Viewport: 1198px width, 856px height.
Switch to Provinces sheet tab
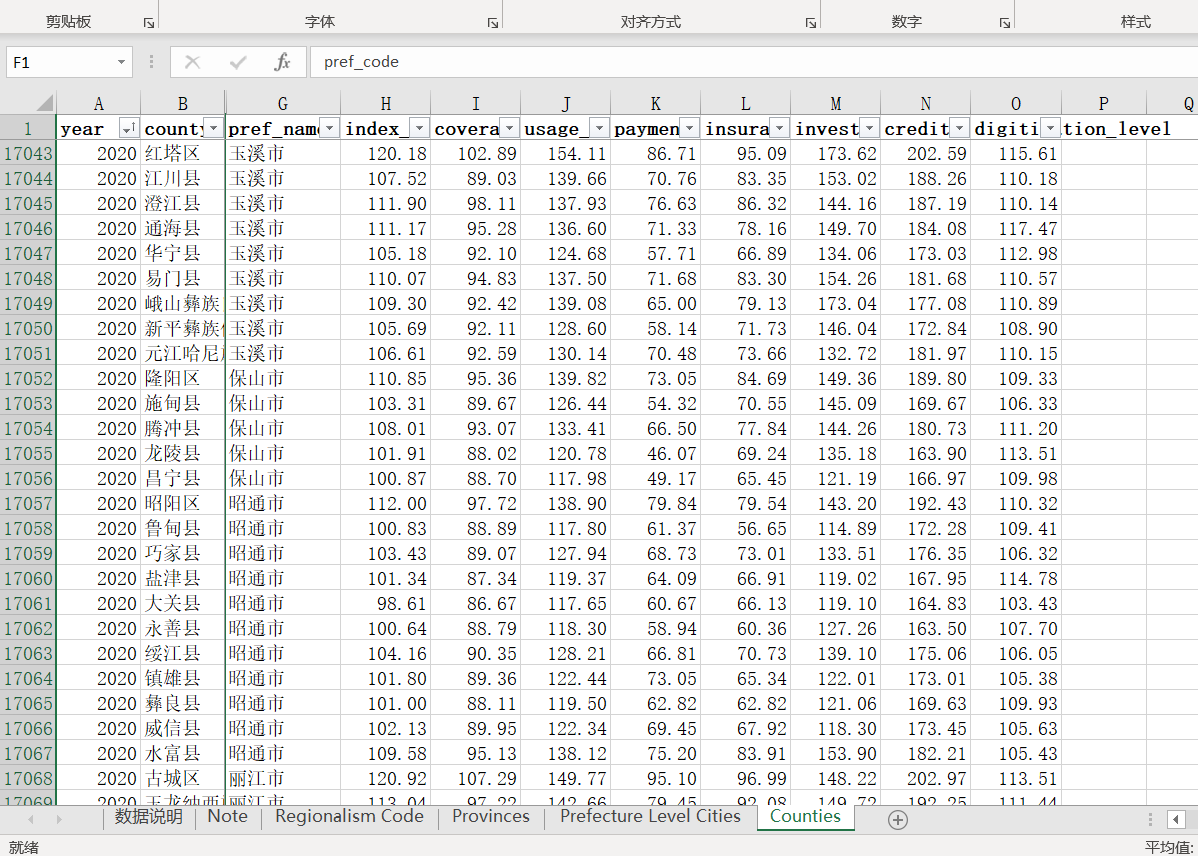coord(491,816)
